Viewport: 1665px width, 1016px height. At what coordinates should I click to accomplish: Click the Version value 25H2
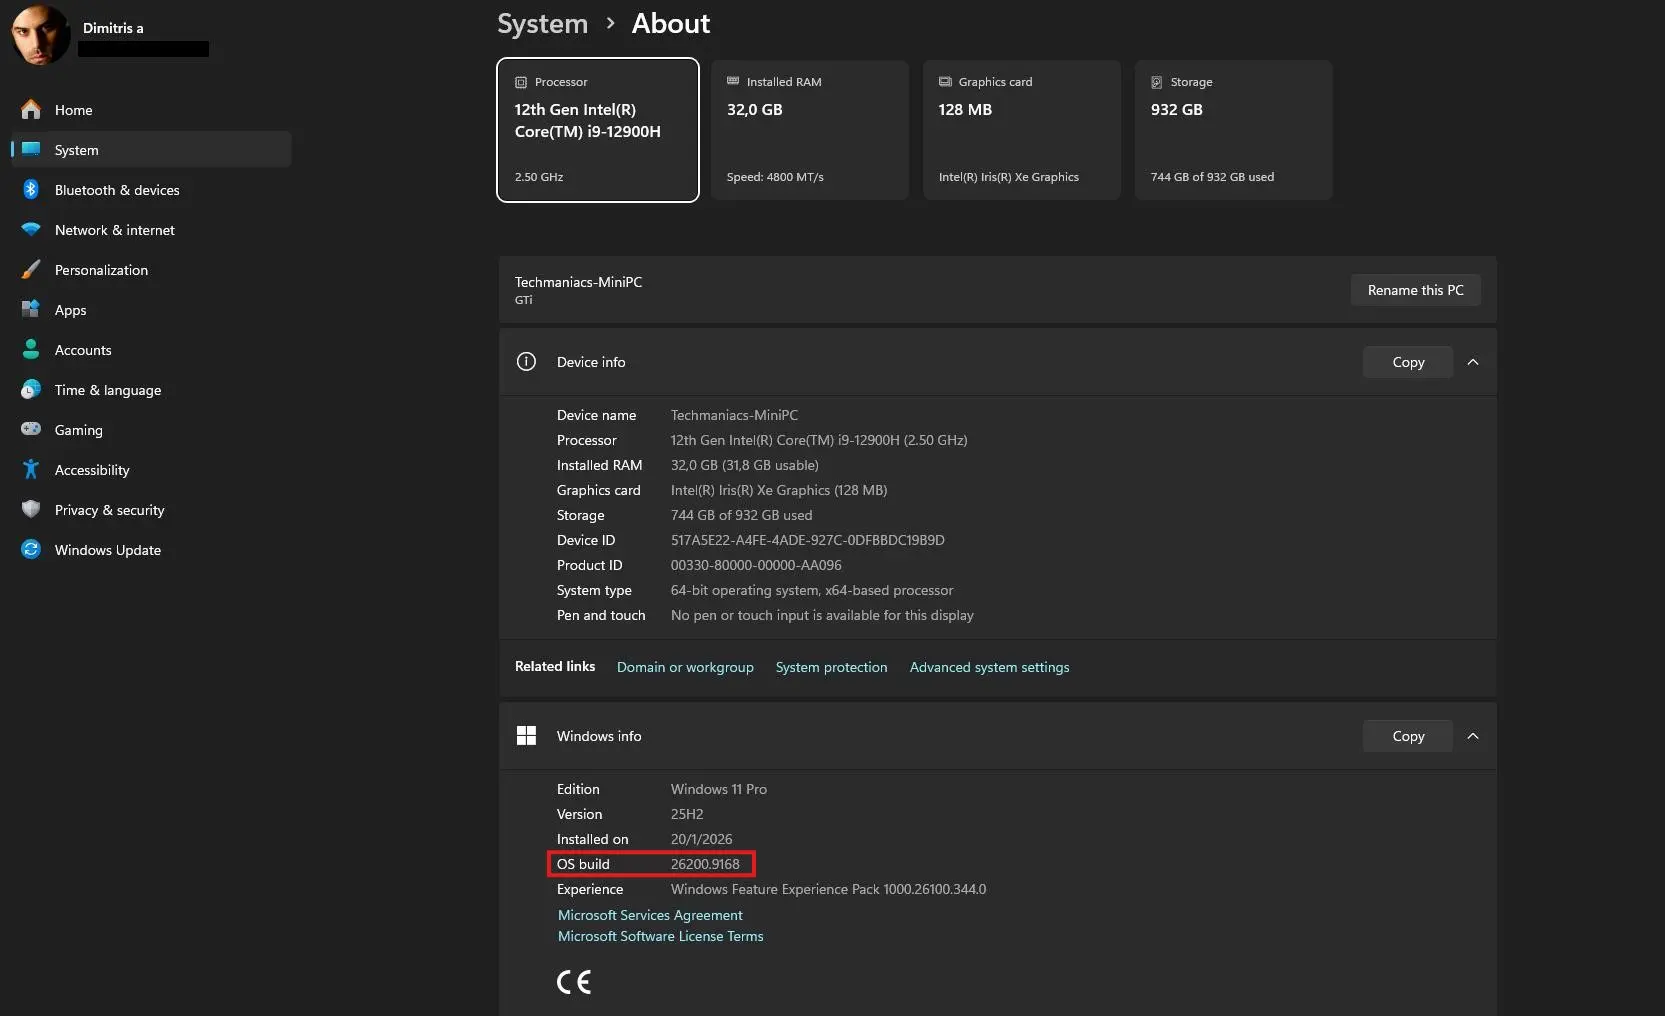pyautogui.click(x=687, y=814)
